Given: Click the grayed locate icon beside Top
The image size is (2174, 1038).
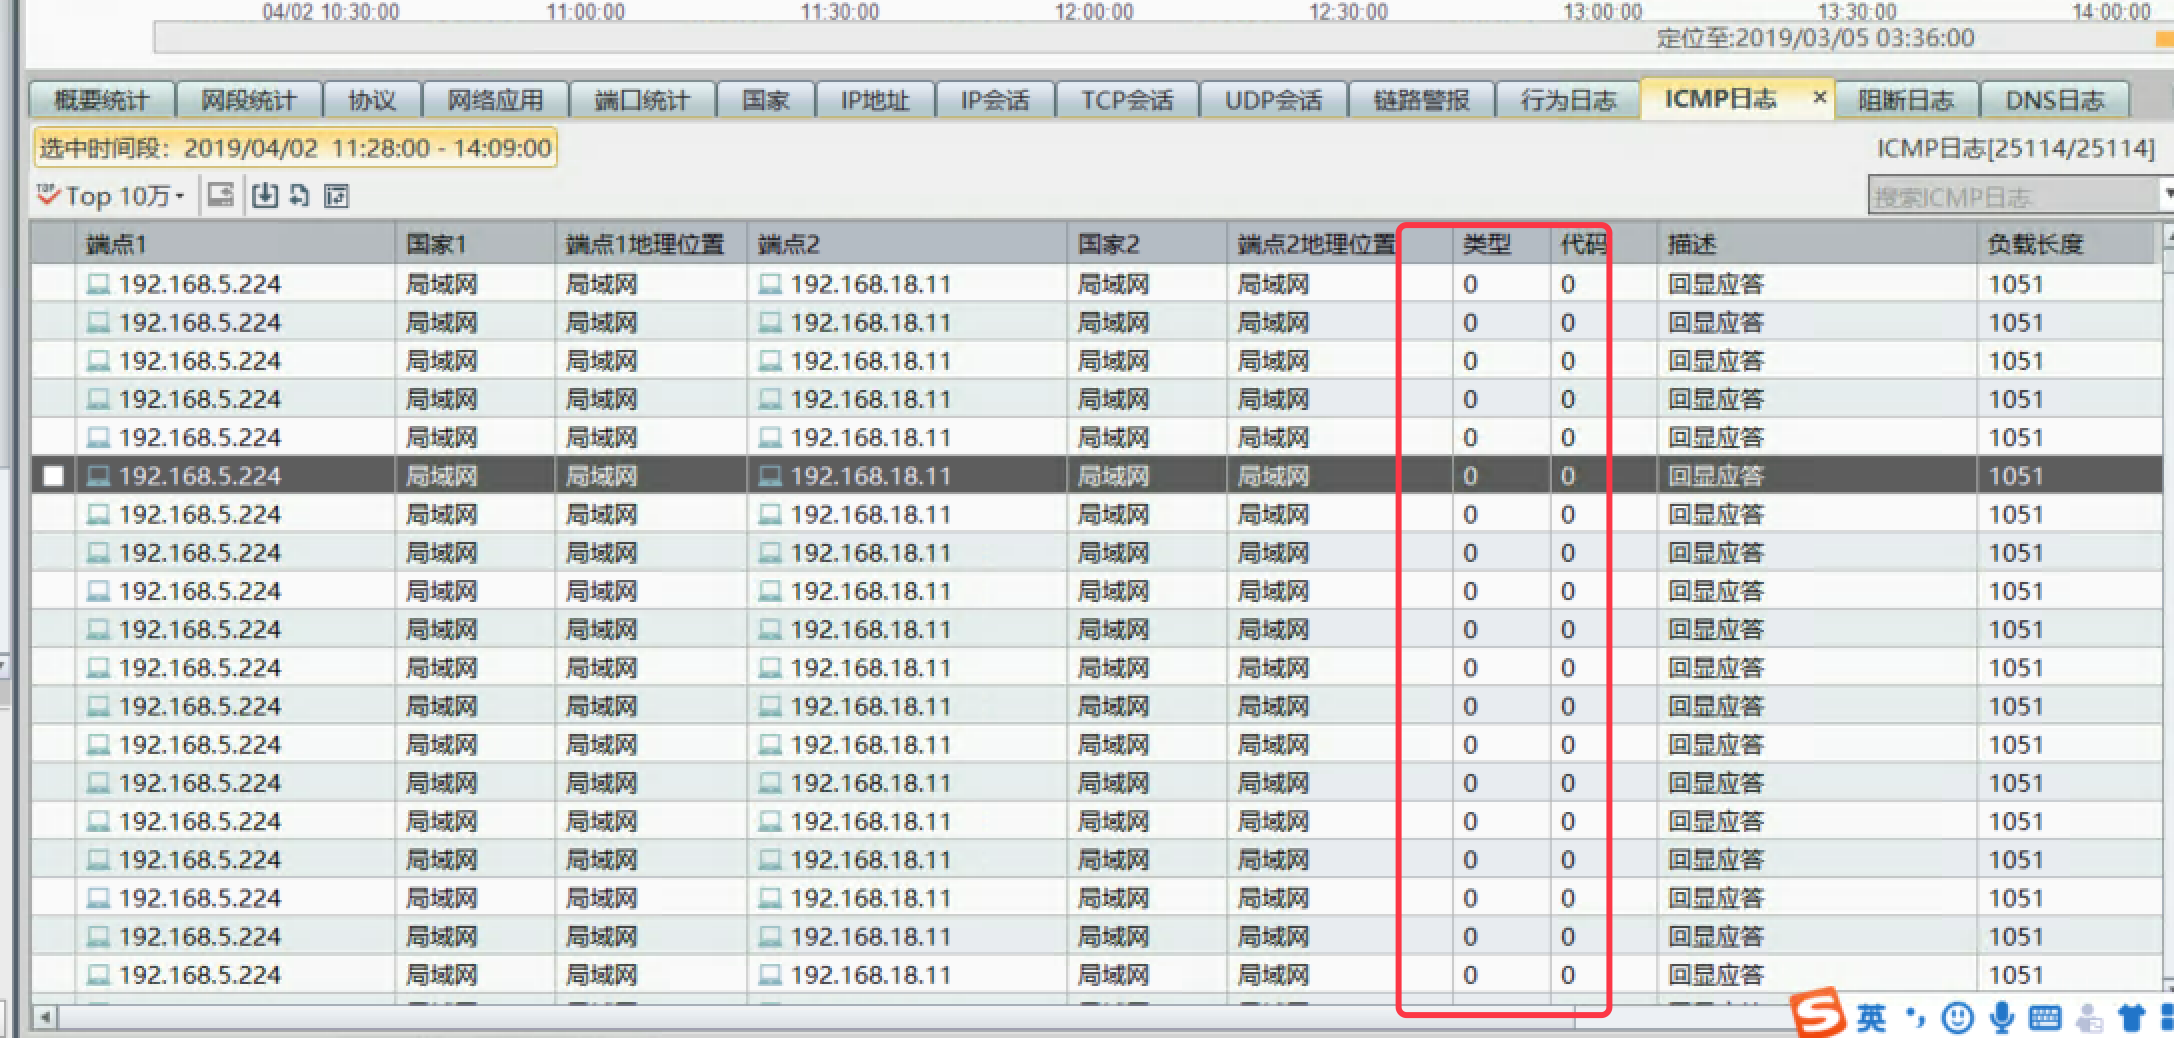Looking at the screenshot, I should point(221,195).
